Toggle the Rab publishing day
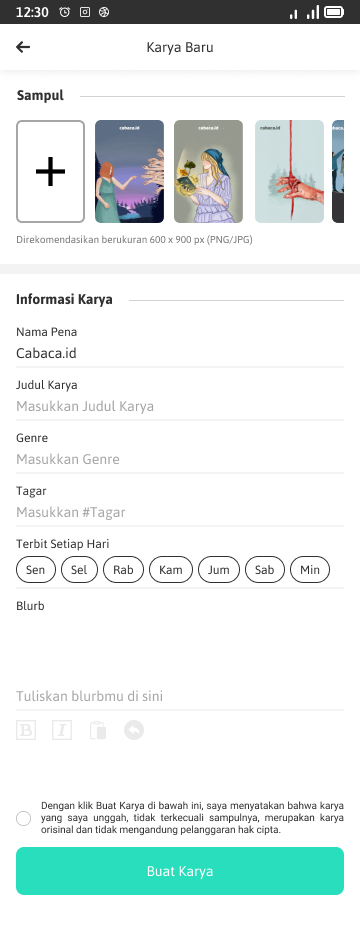Image resolution: width=360 pixels, height=938 pixels. coord(123,570)
